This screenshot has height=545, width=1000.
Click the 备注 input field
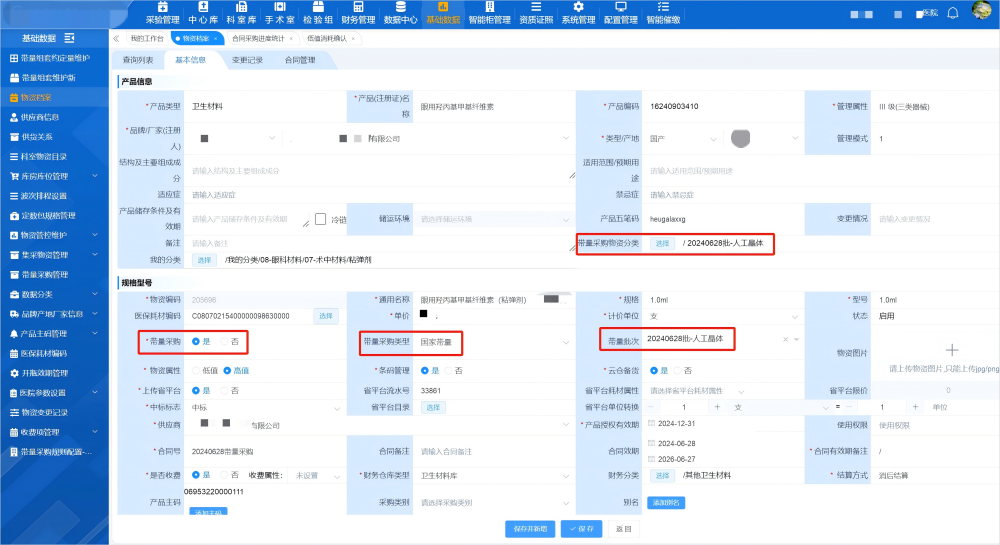point(380,243)
